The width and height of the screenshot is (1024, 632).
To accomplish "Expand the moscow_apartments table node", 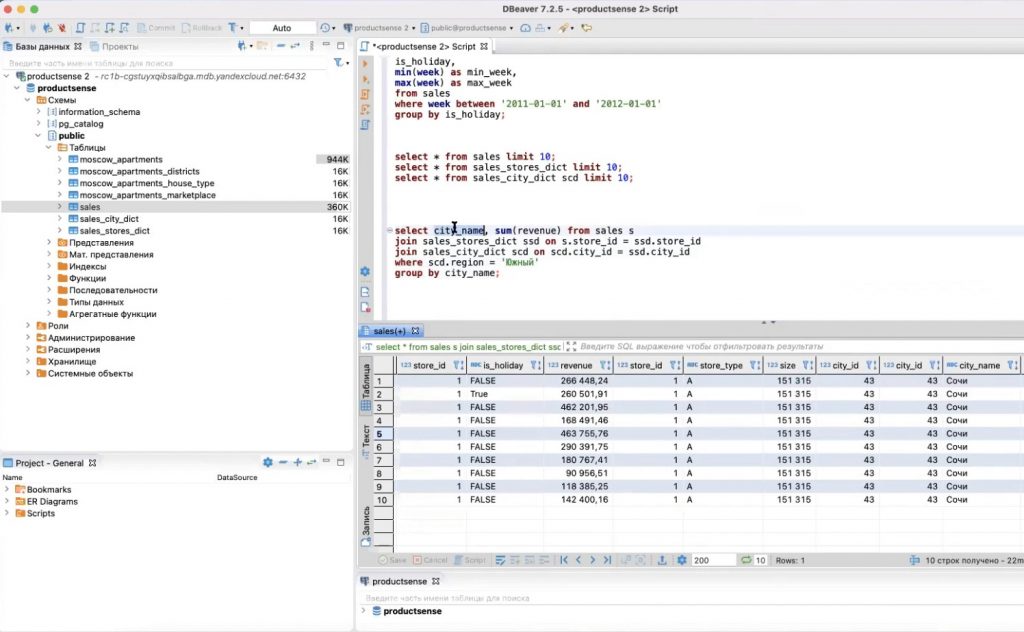I will click(59, 159).
